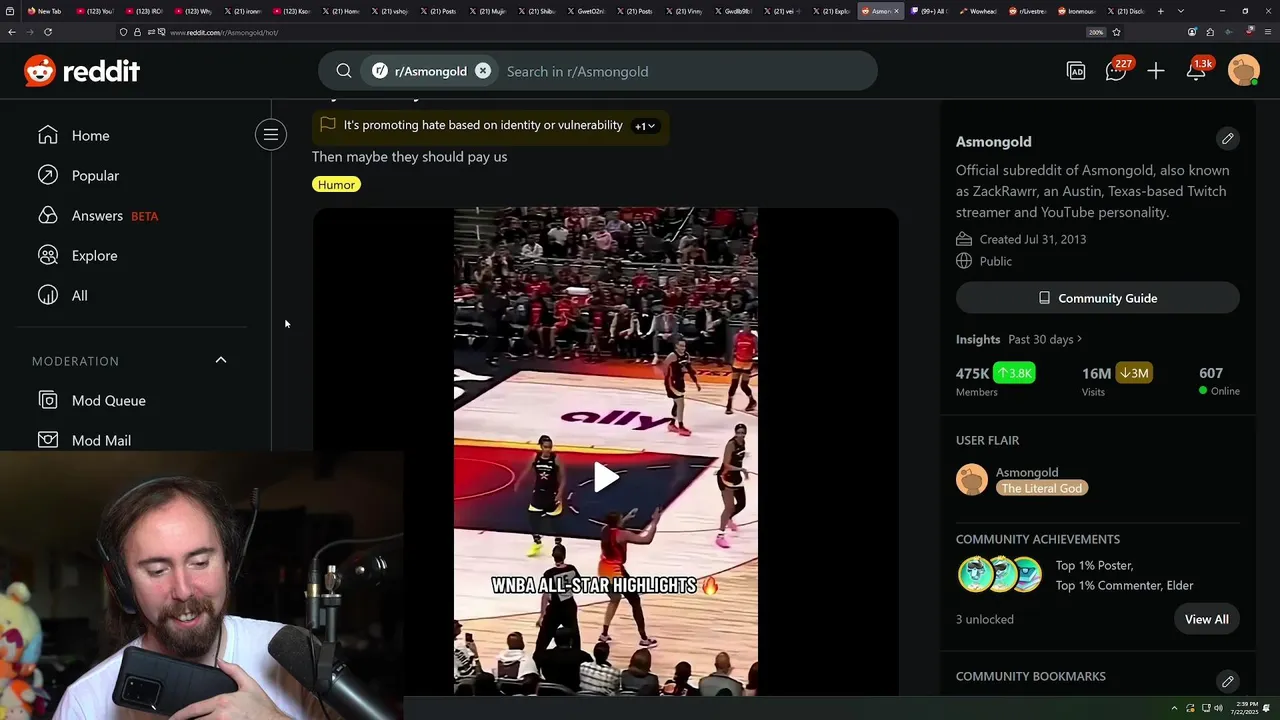Viewport: 1280px width, 720px height.
Task: Open the Firefox application menu
Action: pos(1268,32)
